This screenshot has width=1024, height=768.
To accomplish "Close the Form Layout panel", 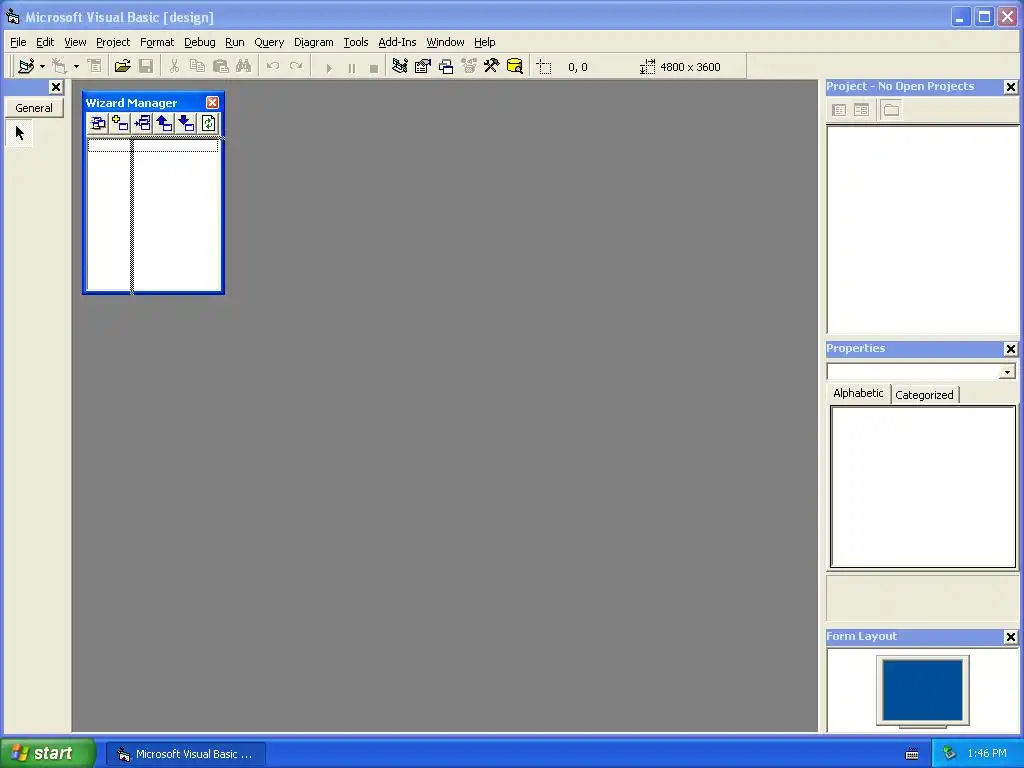I will coord(1010,637).
